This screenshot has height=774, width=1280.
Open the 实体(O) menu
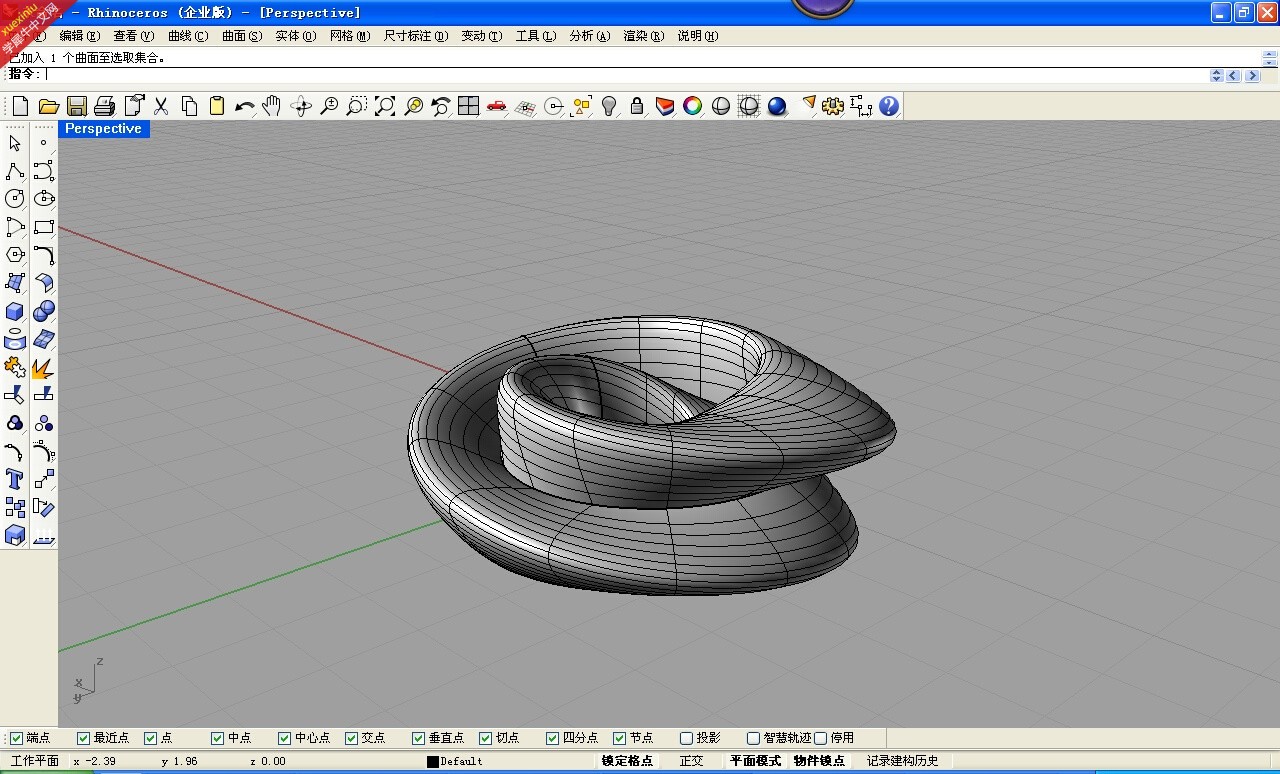coord(296,36)
